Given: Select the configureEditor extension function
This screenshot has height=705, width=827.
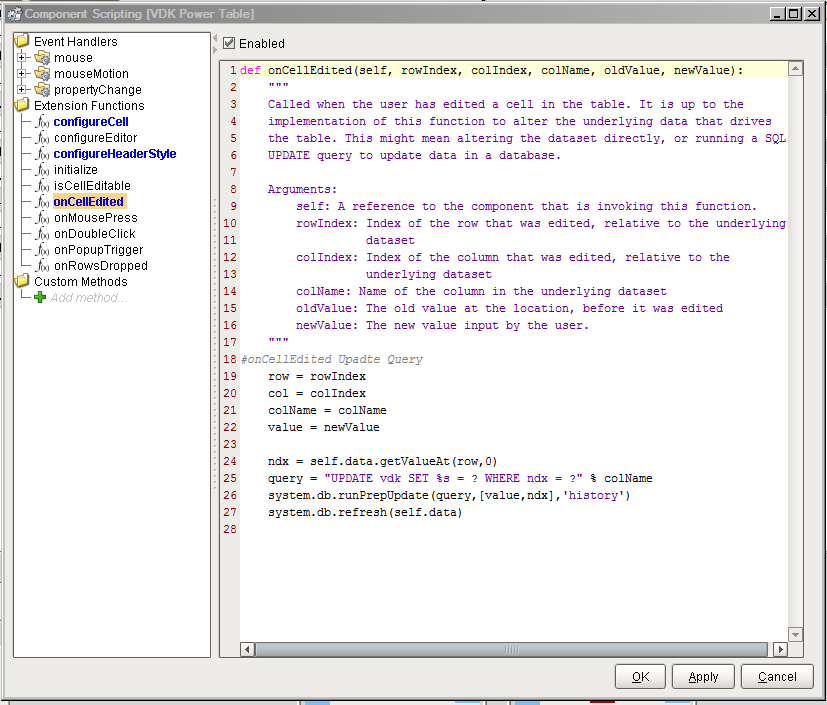Looking at the screenshot, I should [x=95, y=138].
